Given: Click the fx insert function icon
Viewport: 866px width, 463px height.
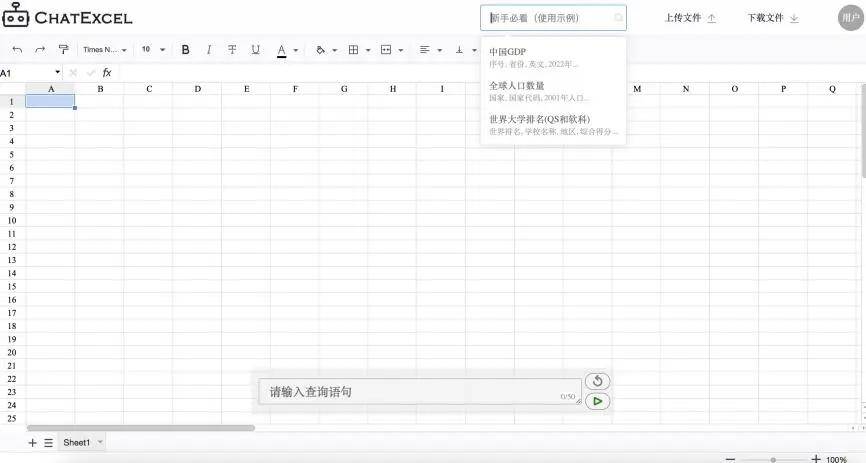Looking at the screenshot, I should click(107, 72).
